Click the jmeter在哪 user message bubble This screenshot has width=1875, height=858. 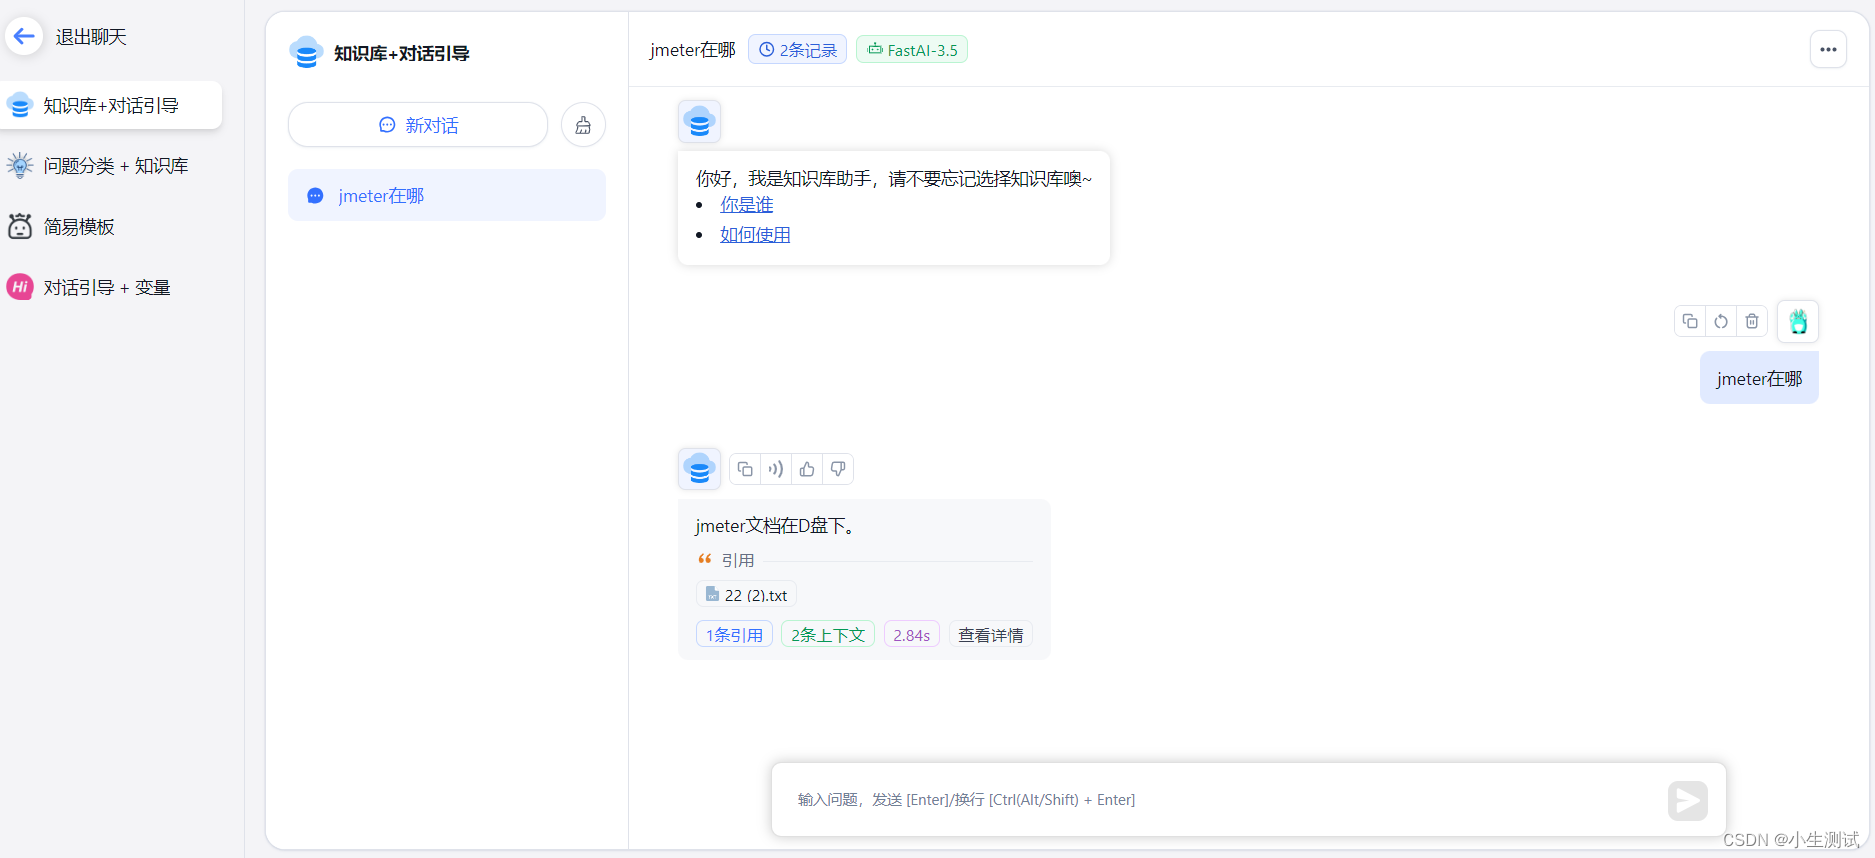(x=1759, y=378)
